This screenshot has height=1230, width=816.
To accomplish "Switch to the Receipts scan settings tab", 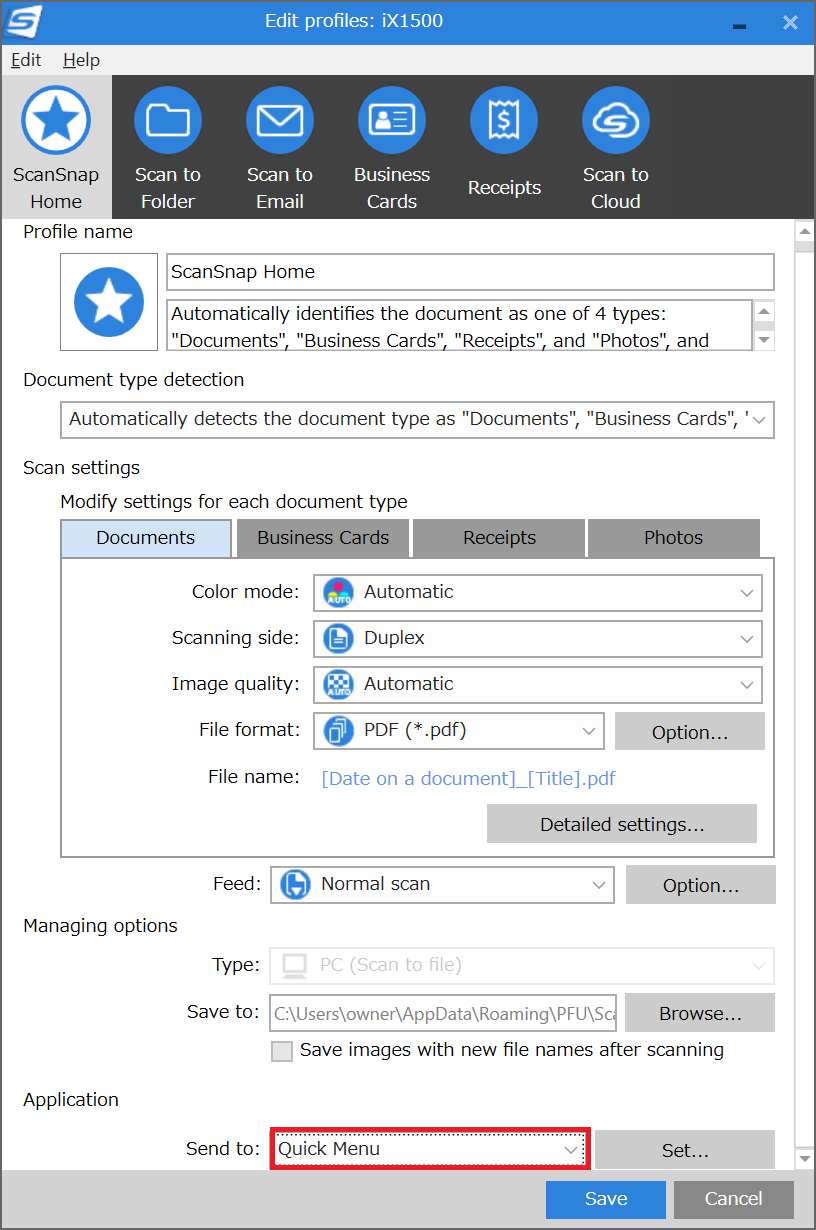I will pos(499,538).
